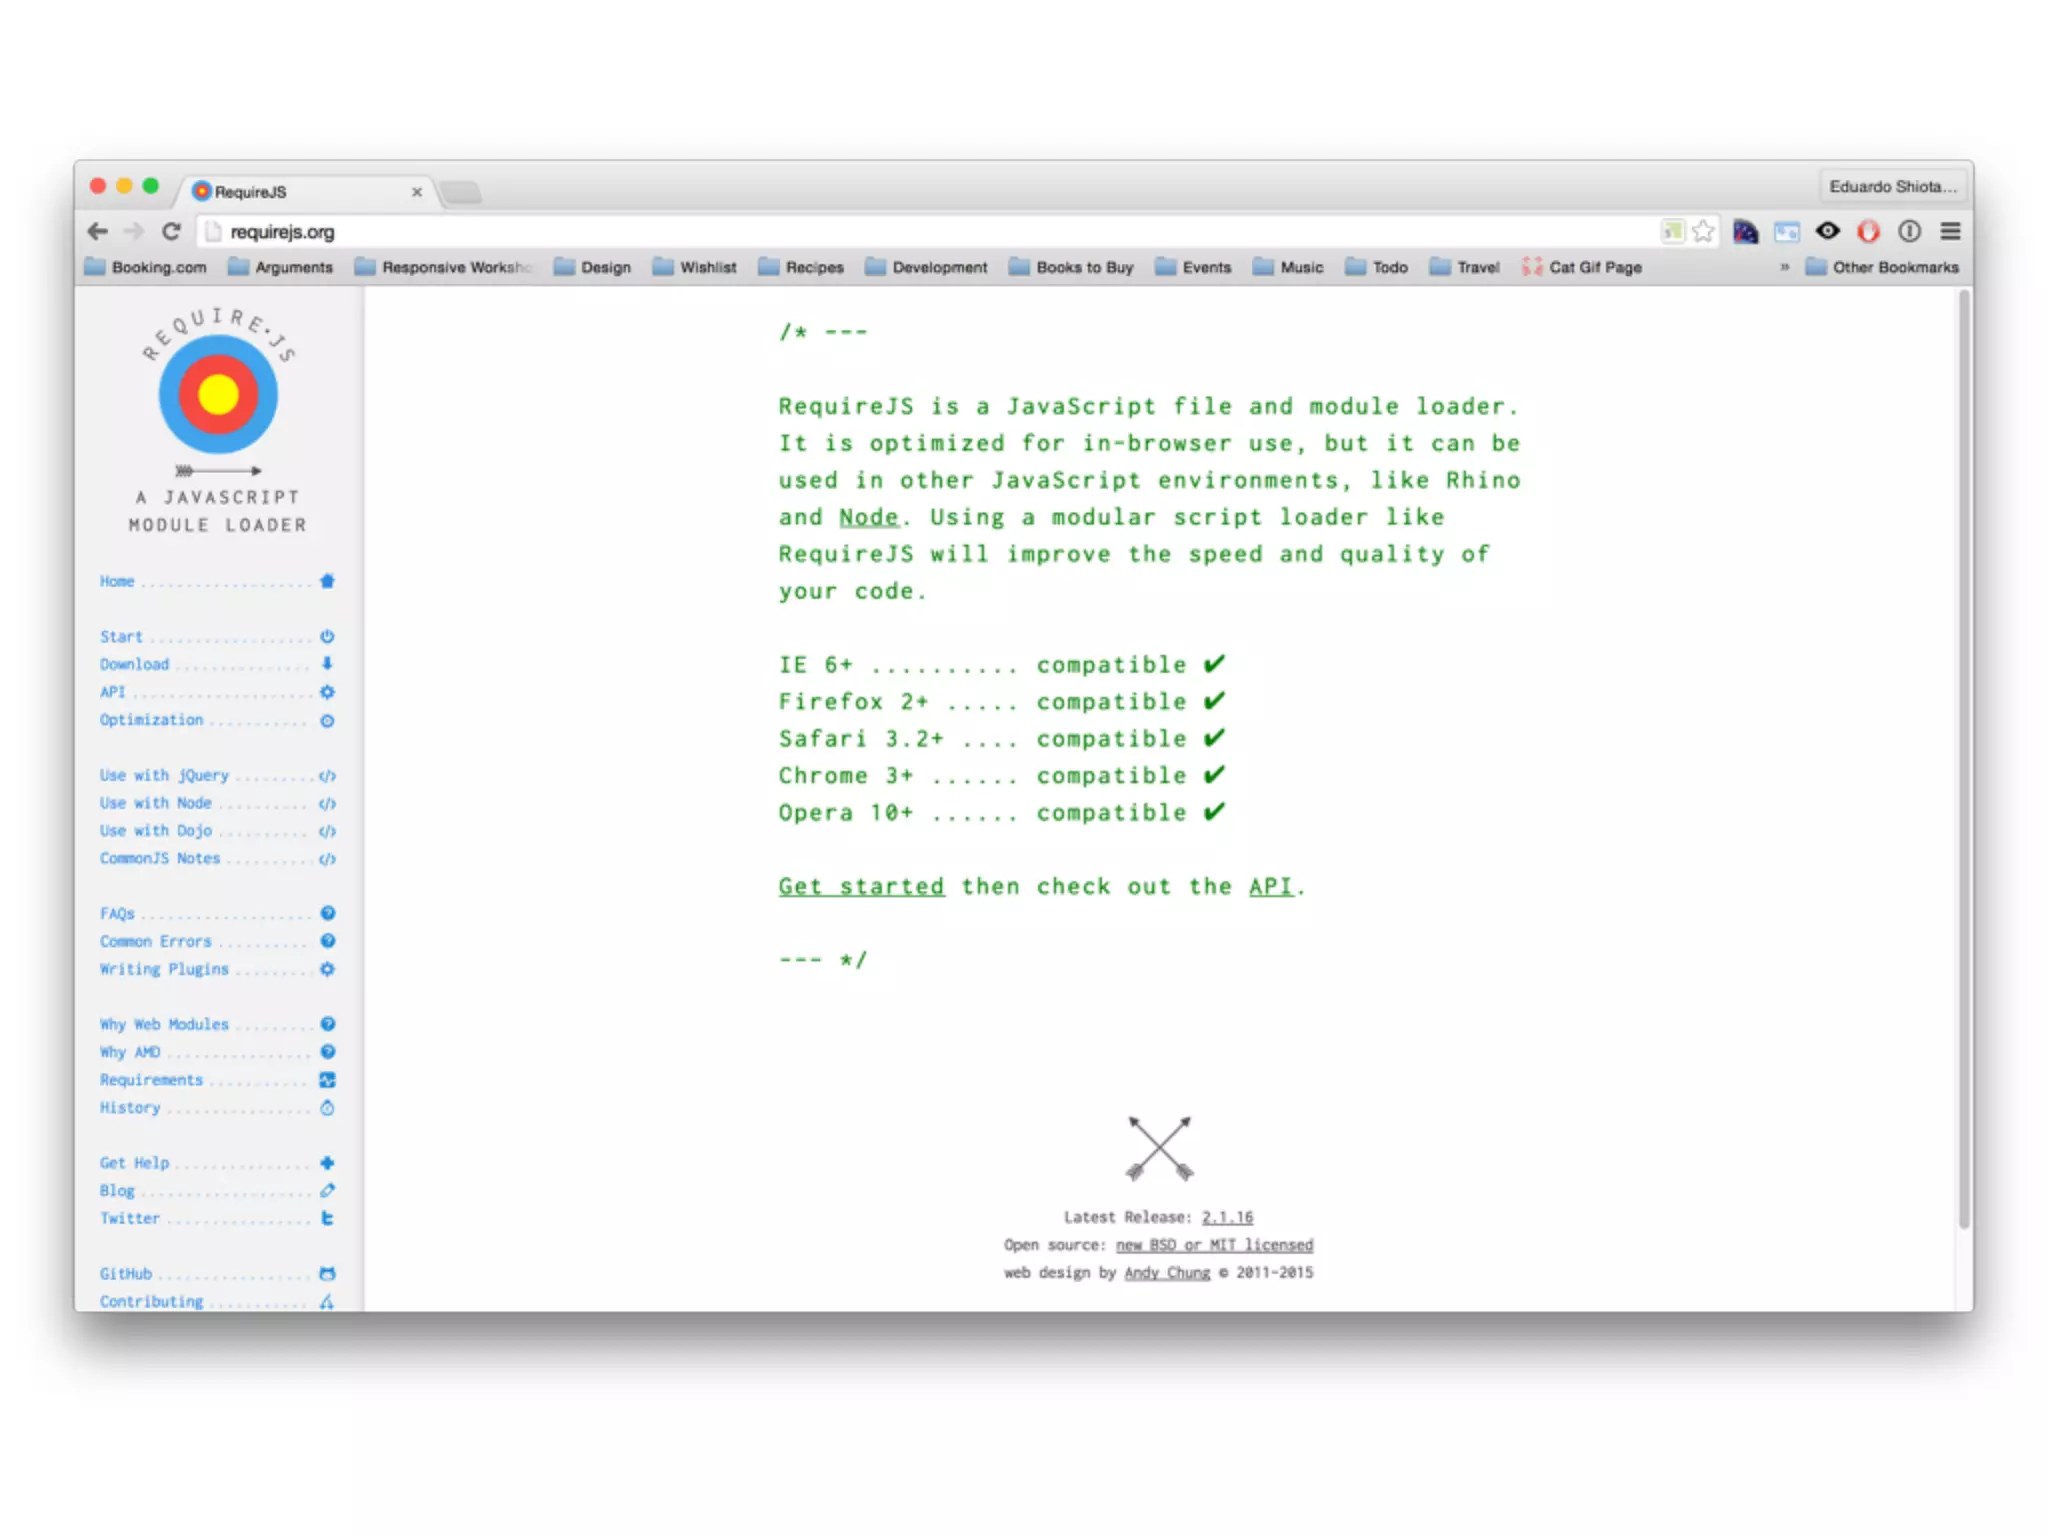Bookmark page with the star icon
Screen dimensions: 2048x1536
1703,232
